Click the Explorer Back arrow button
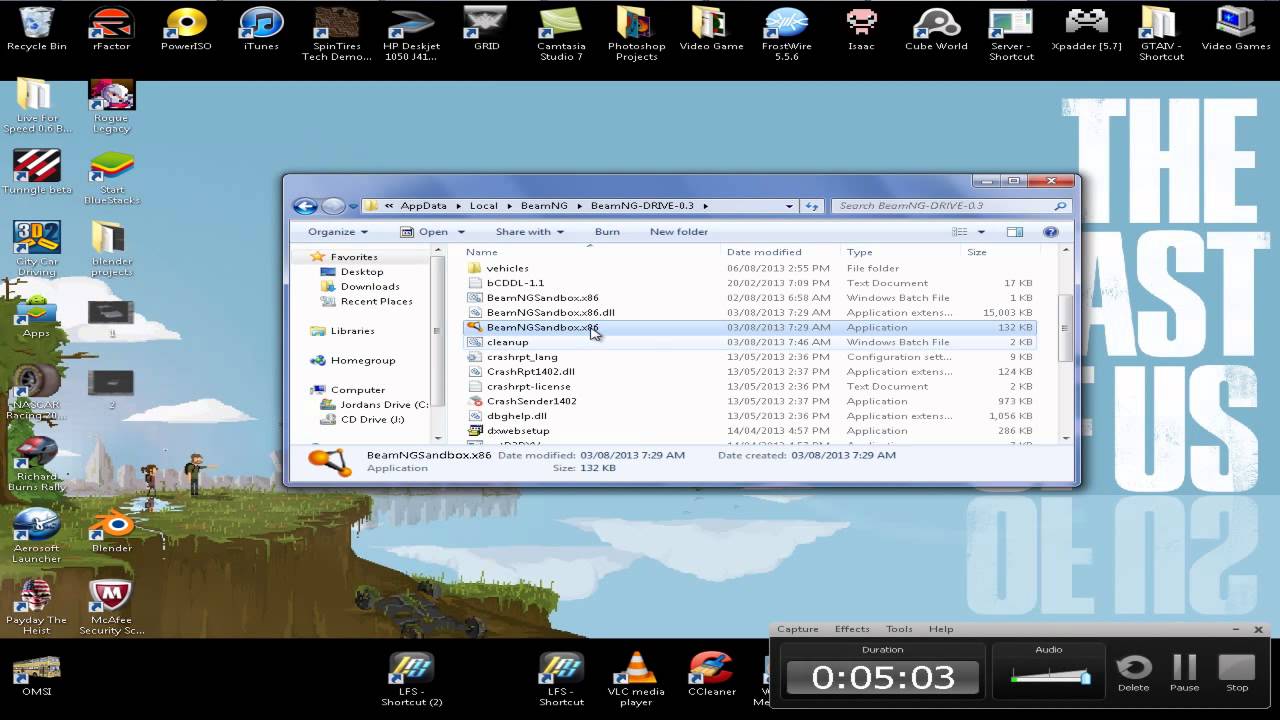The width and height of the screenshot is (1280, 720). pos(305,206)
